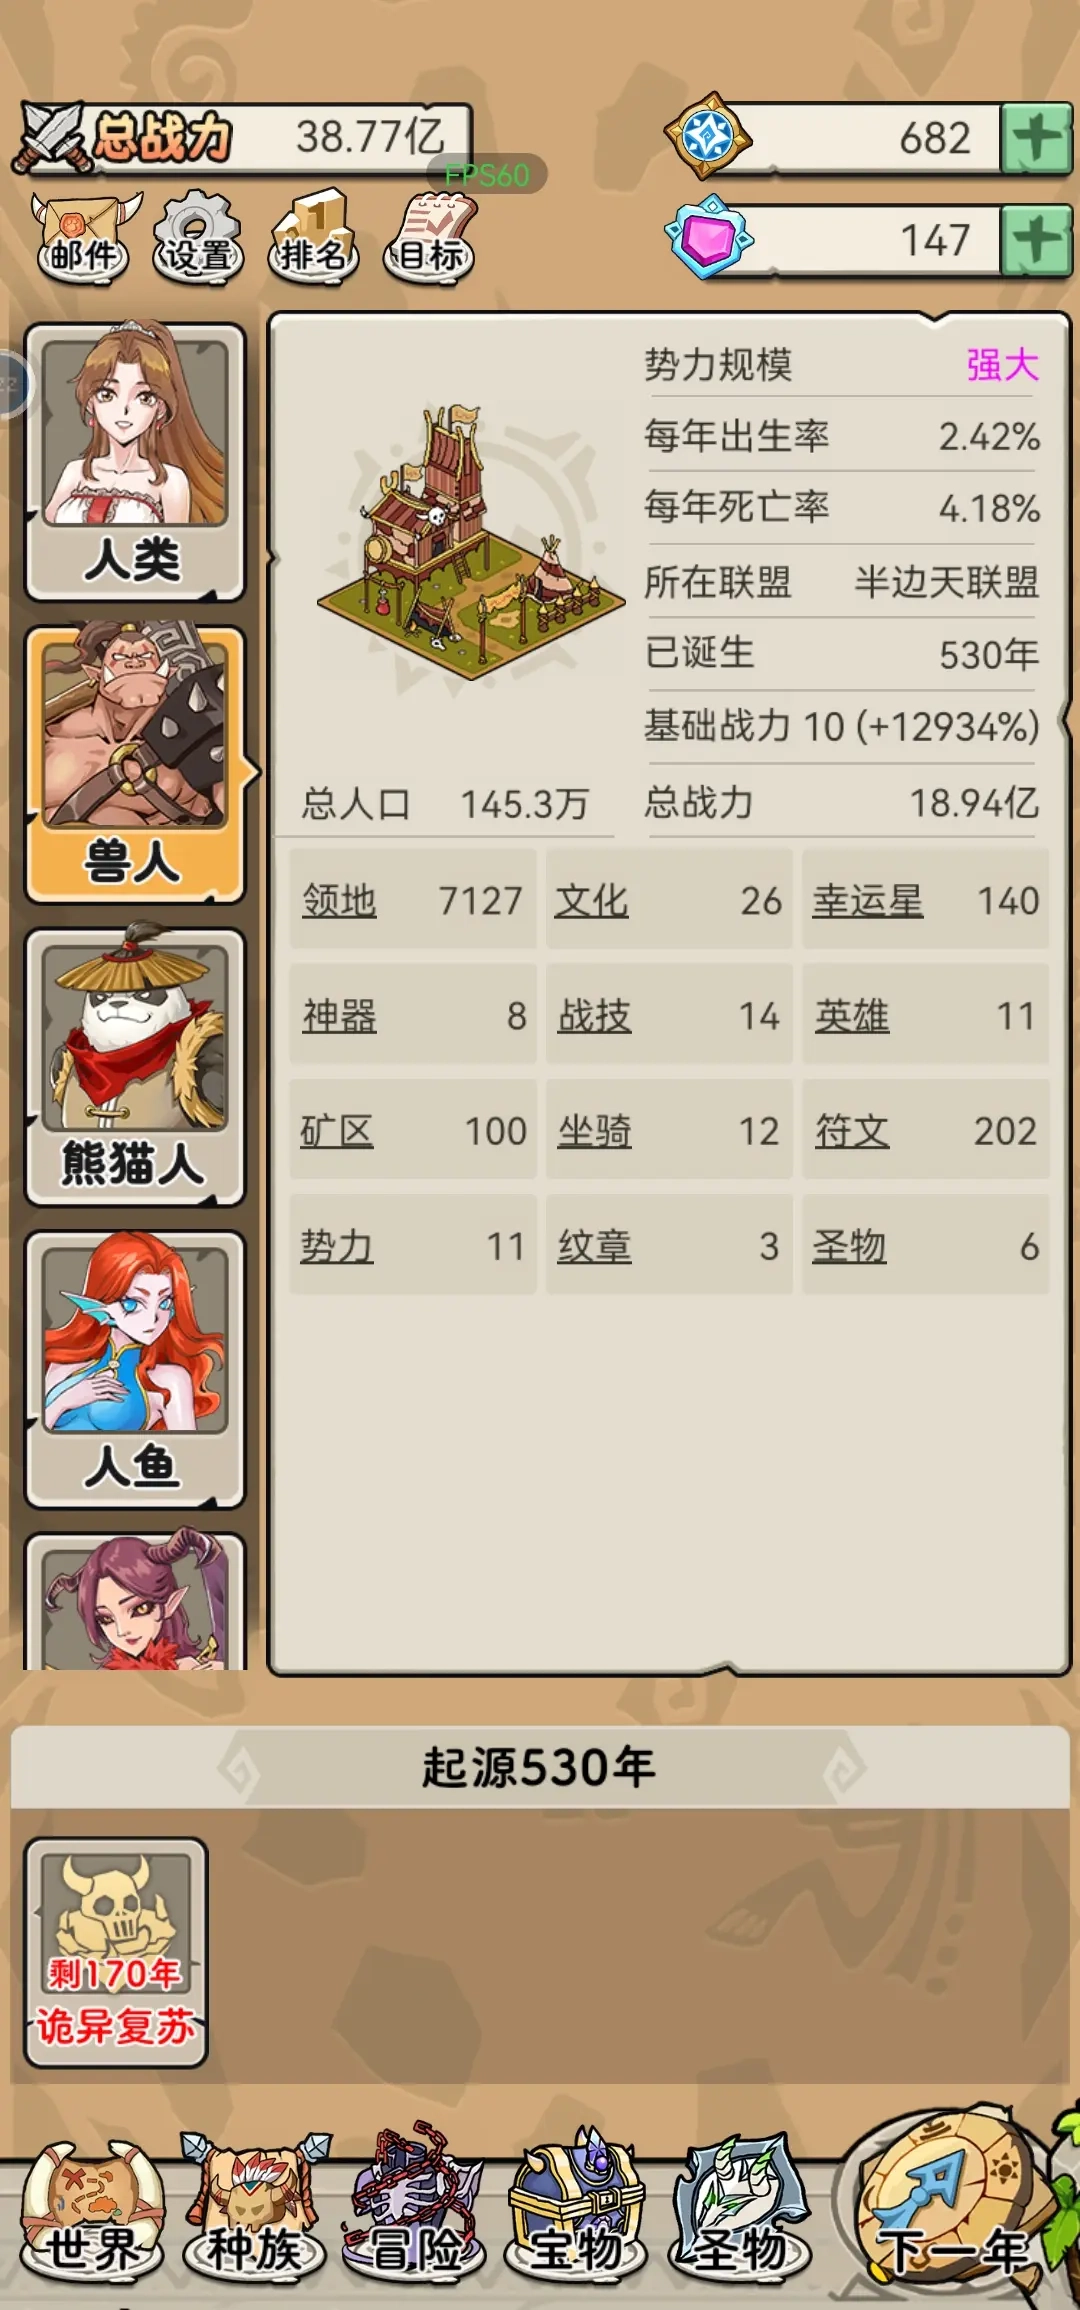Tap the 诡异复苏 skull event icon
This screenshot has width=1080, height=2310.
[115, 1951]
